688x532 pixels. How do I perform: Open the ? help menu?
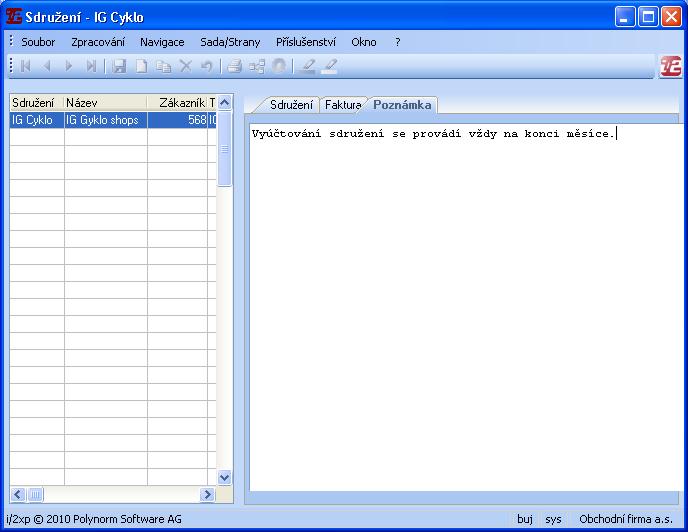click(x=398, y=42)
